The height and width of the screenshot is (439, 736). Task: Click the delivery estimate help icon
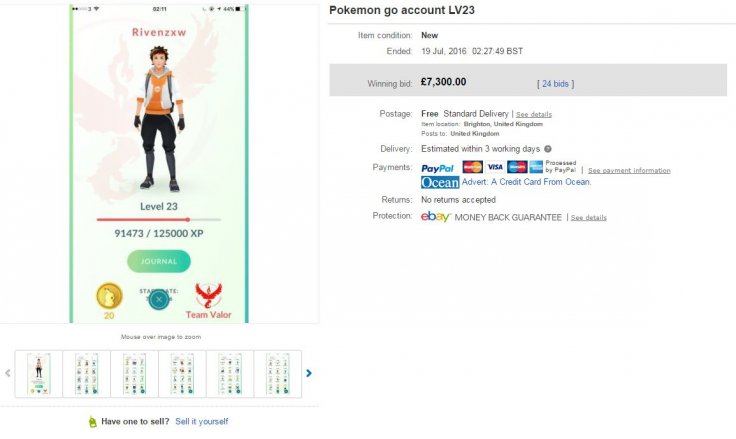point(548,149)
